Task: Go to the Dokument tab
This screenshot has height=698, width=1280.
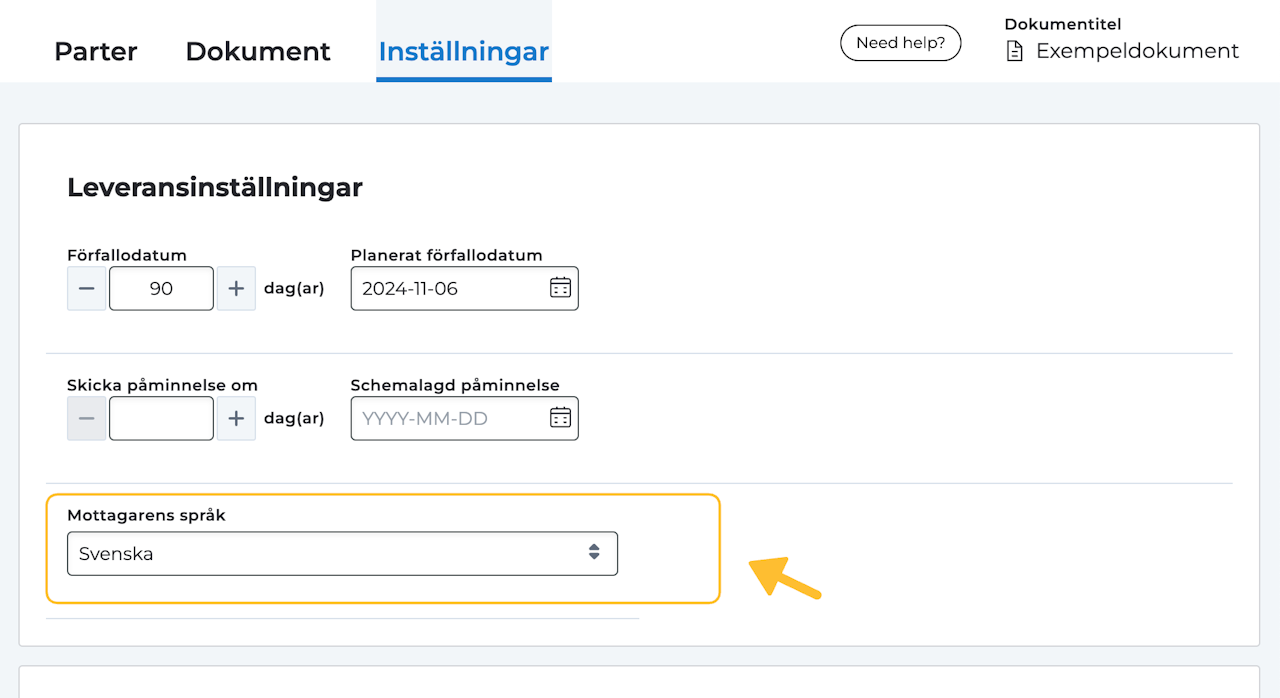Action: [258, 52]
